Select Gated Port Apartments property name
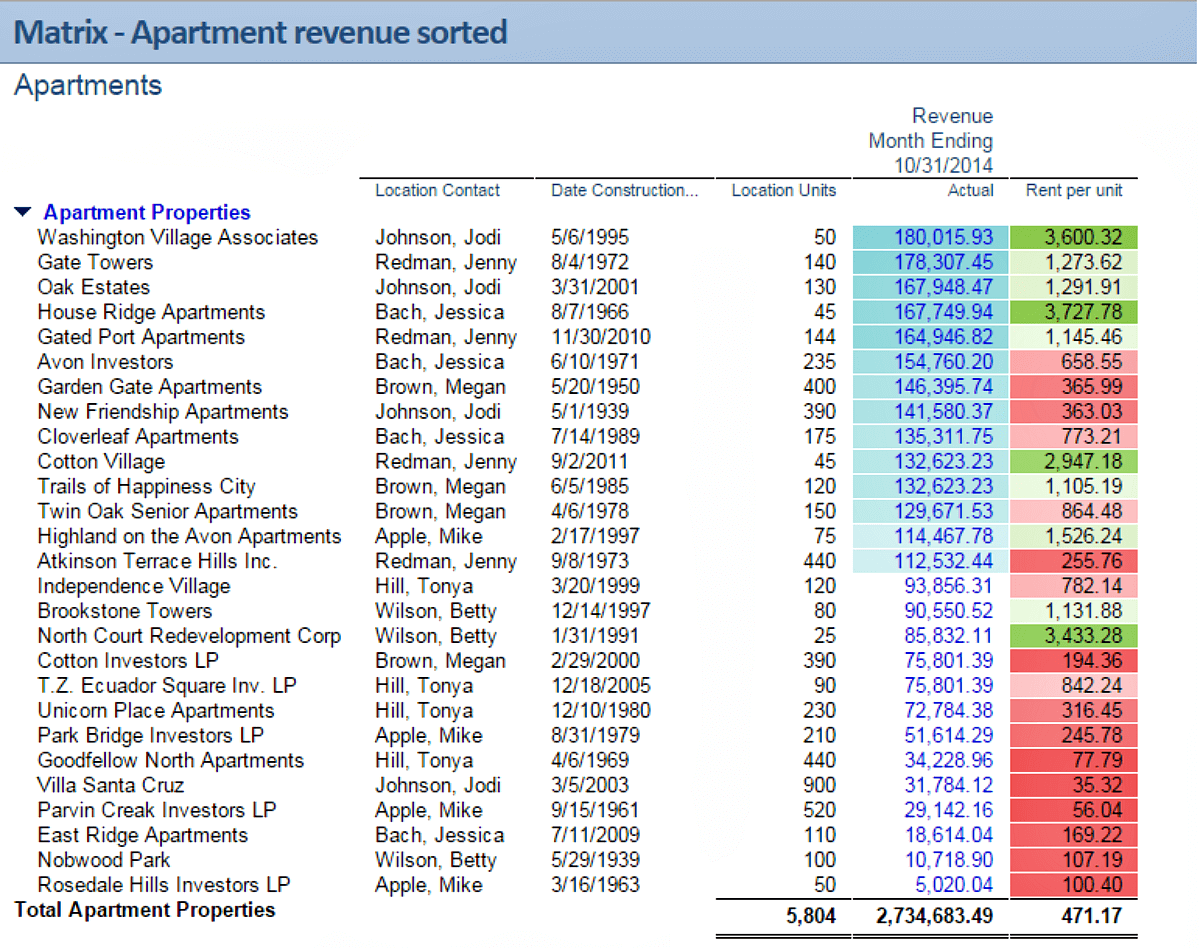 [141, 337]
